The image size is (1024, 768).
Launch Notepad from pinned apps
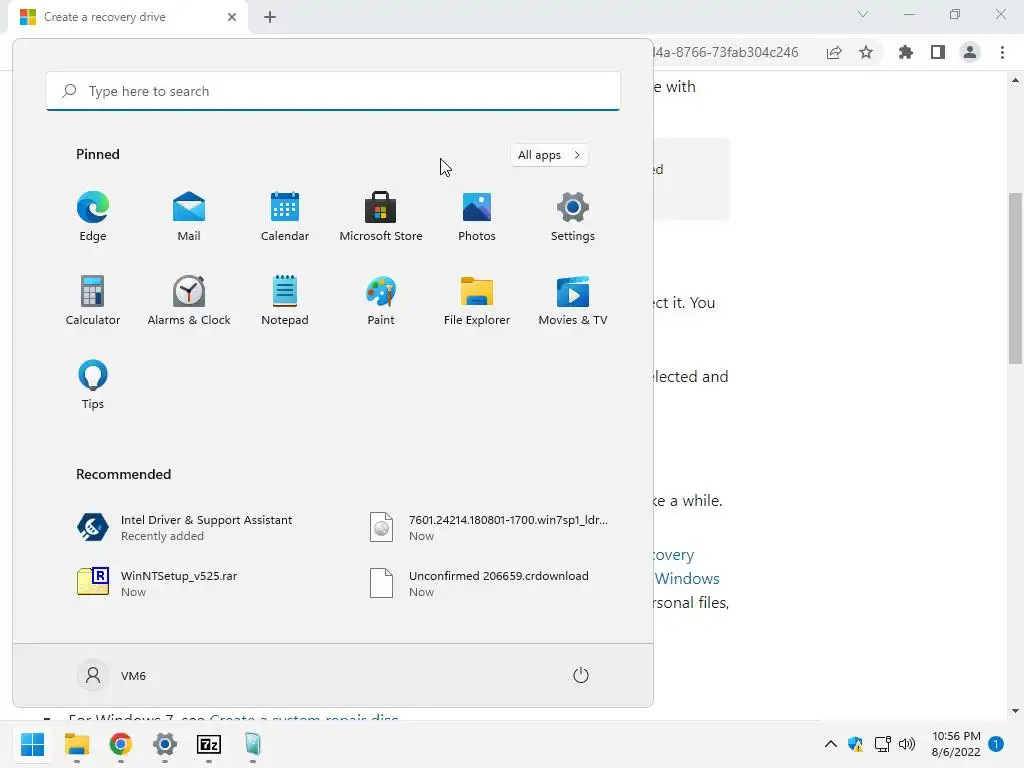click(285, 300)
